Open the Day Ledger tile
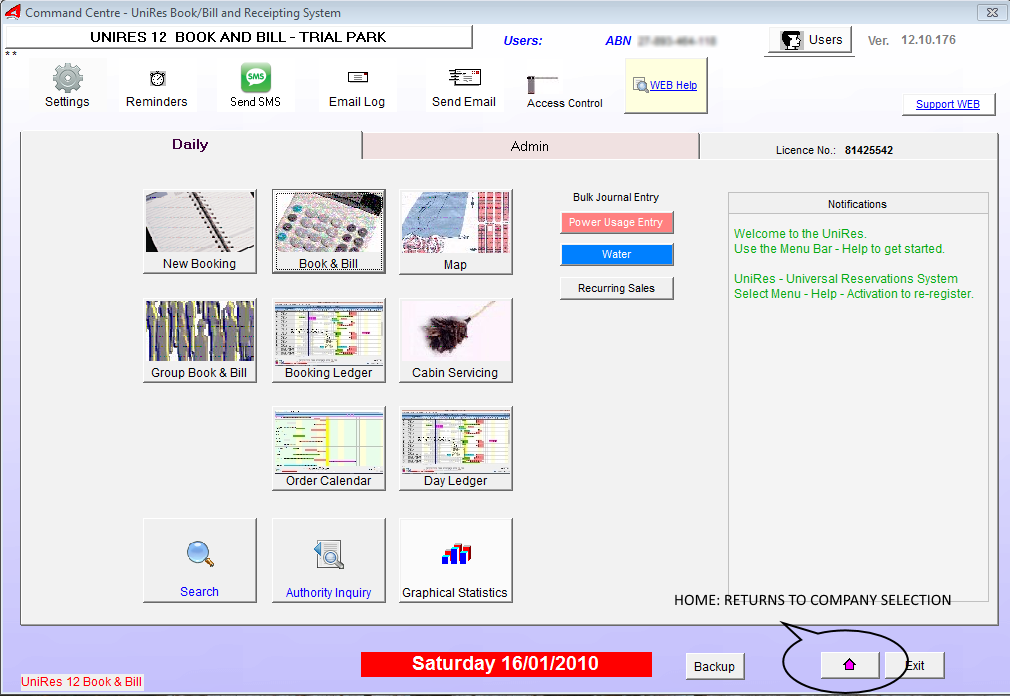The height and width of the screenshot is (696, 1010). 455,449
